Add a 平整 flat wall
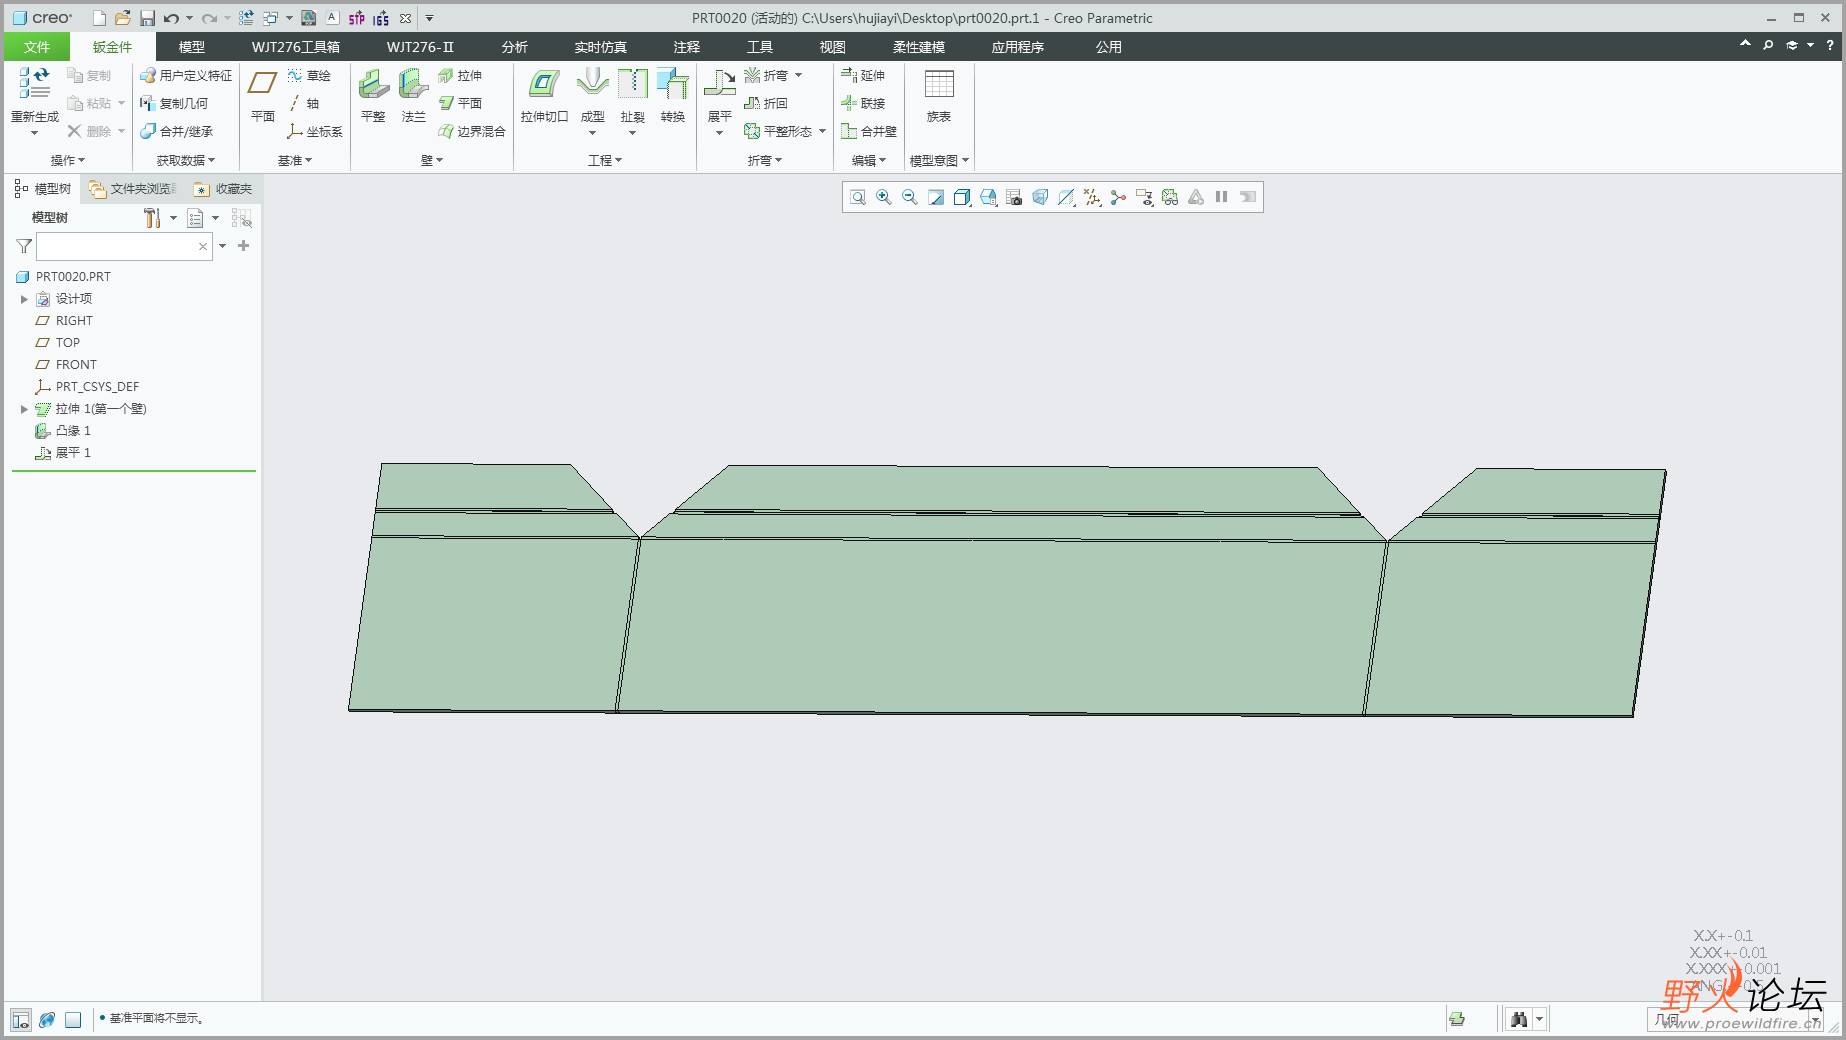The height and width of the screenshot is (1040, 1846). point(373,97)
